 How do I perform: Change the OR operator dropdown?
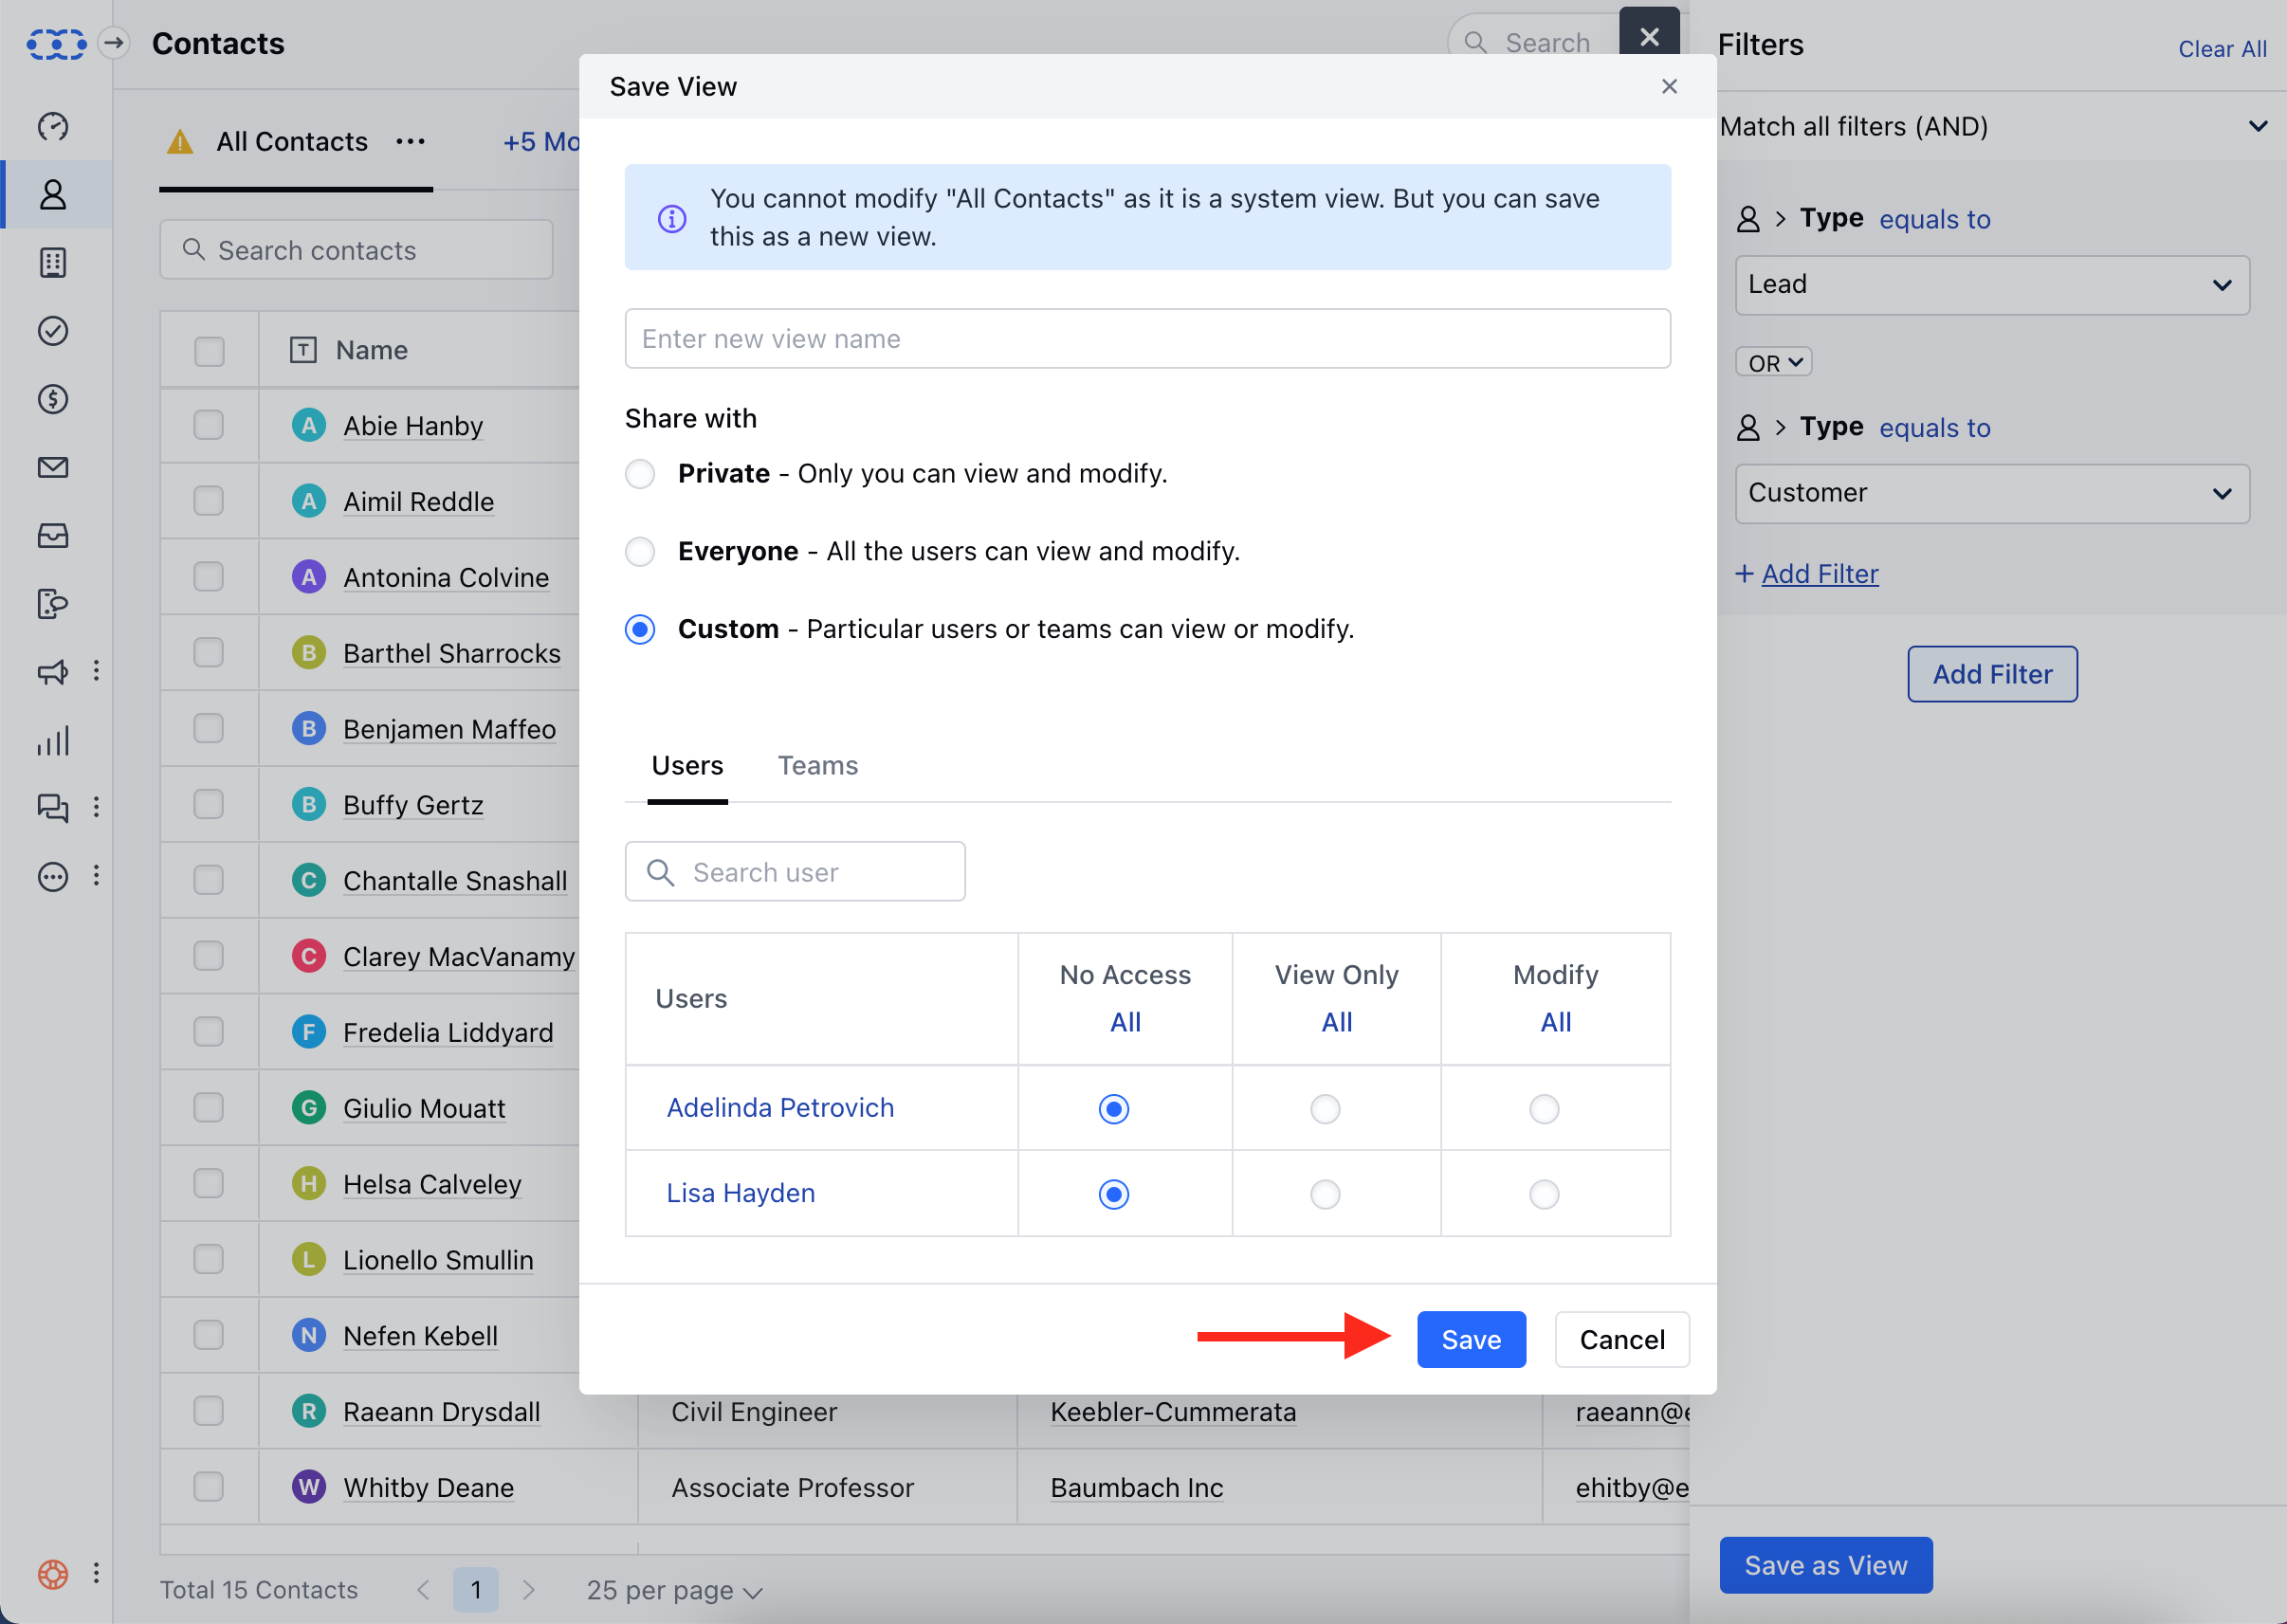[x=1774, y=363]
